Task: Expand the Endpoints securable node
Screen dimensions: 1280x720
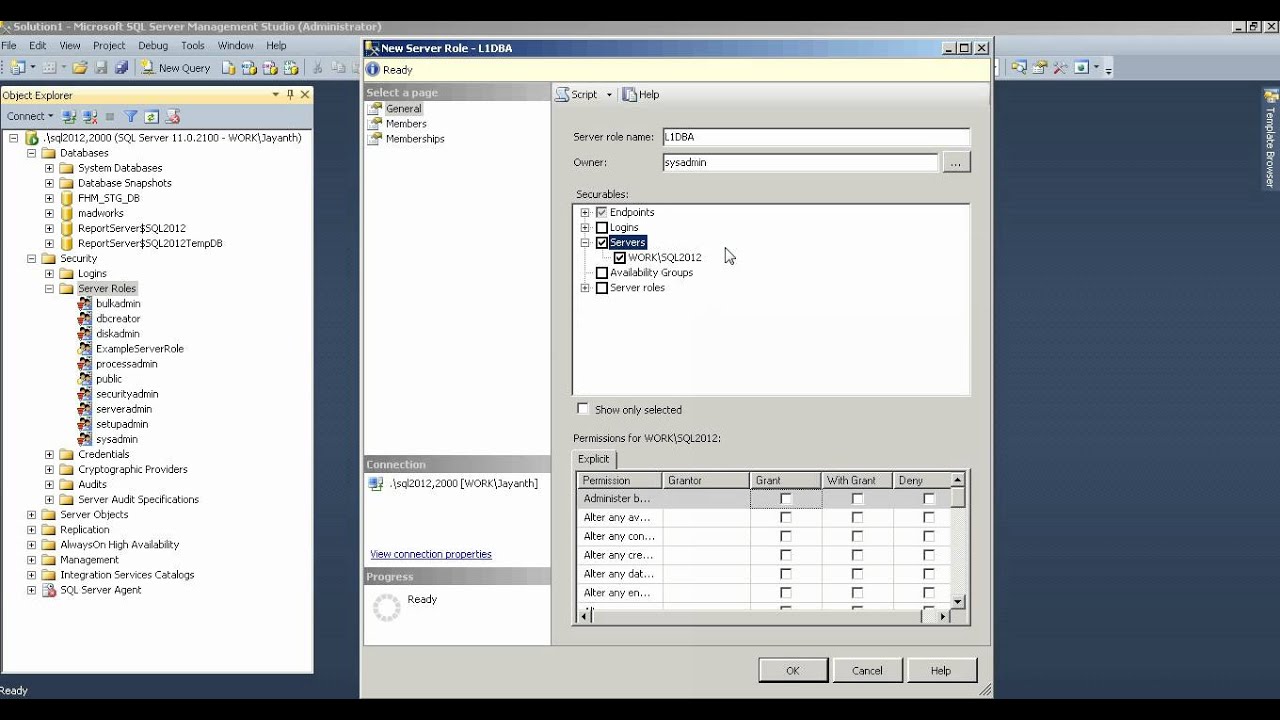Action: point(585,212)
